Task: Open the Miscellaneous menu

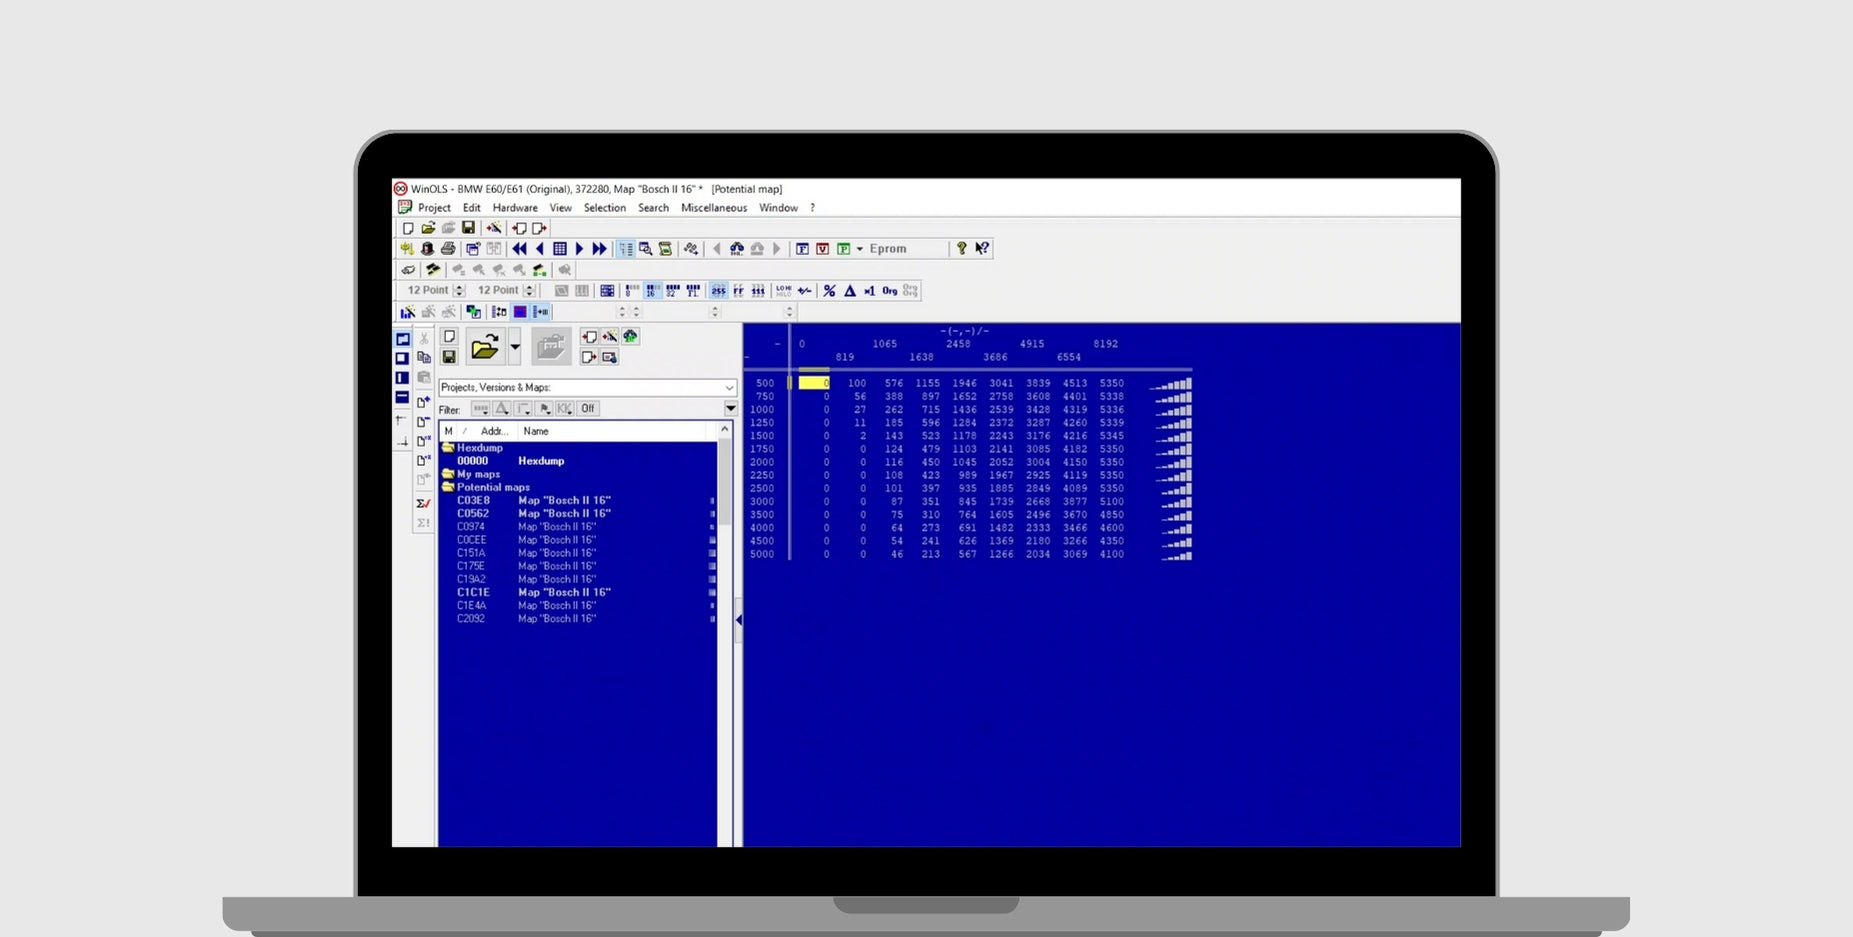Action: (x=713, y=208)
